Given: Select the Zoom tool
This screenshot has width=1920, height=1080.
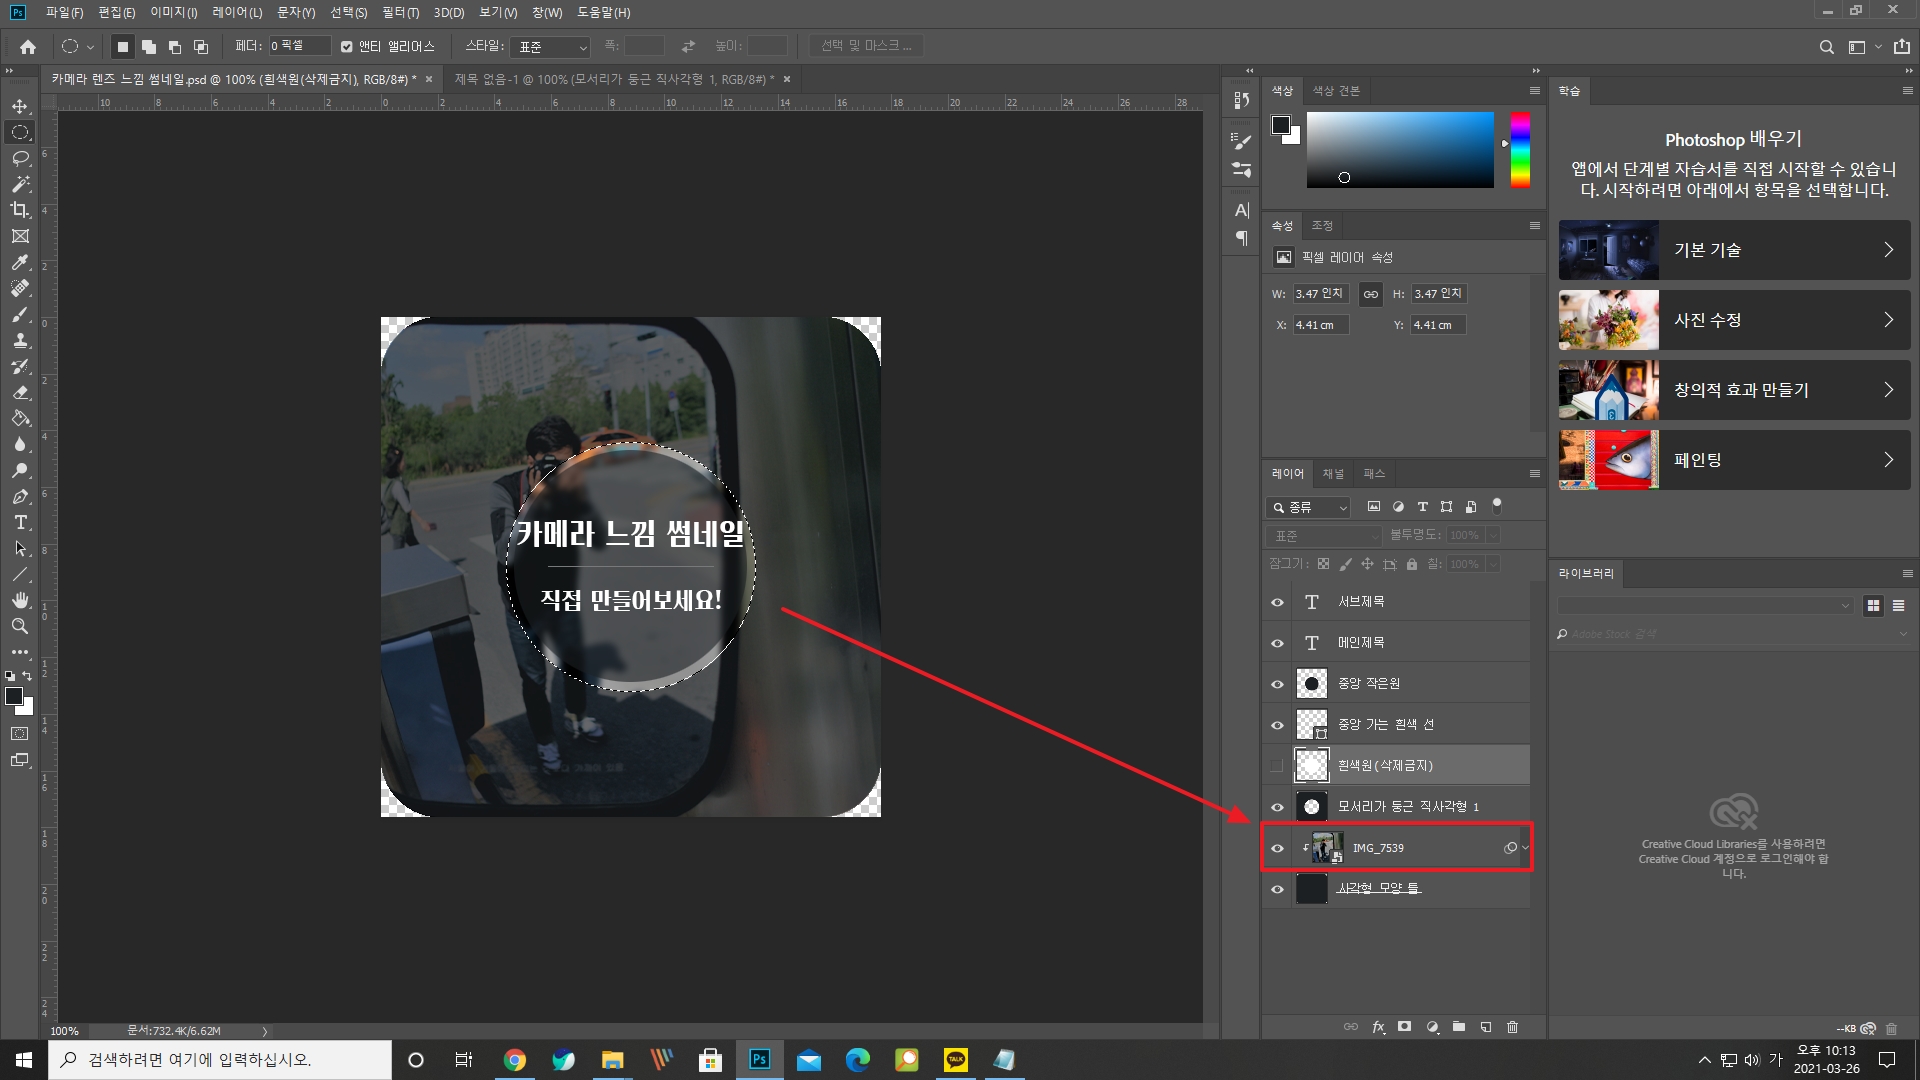Looking at the screenshot, I should tap(20, 626).
